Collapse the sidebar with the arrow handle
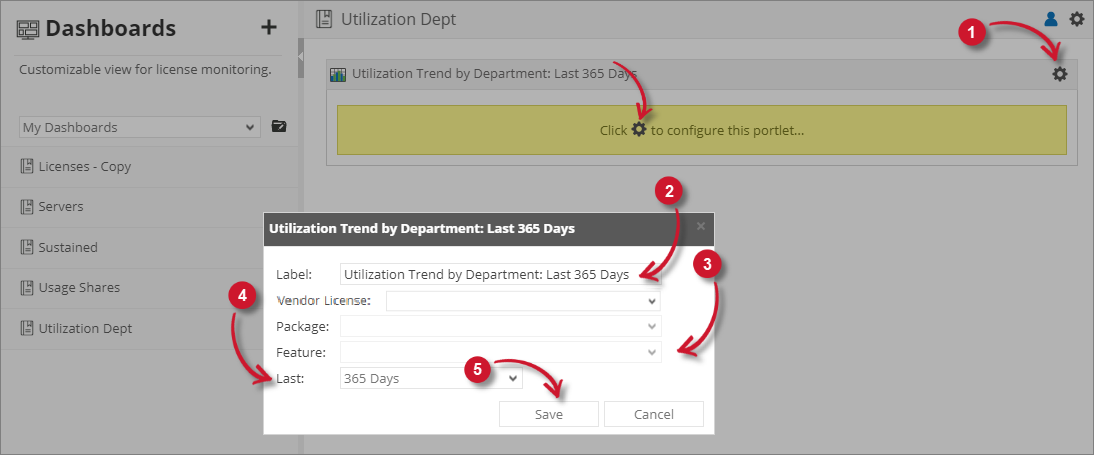The width and height of the screenshot is (1094, 455). pos(301,56)
